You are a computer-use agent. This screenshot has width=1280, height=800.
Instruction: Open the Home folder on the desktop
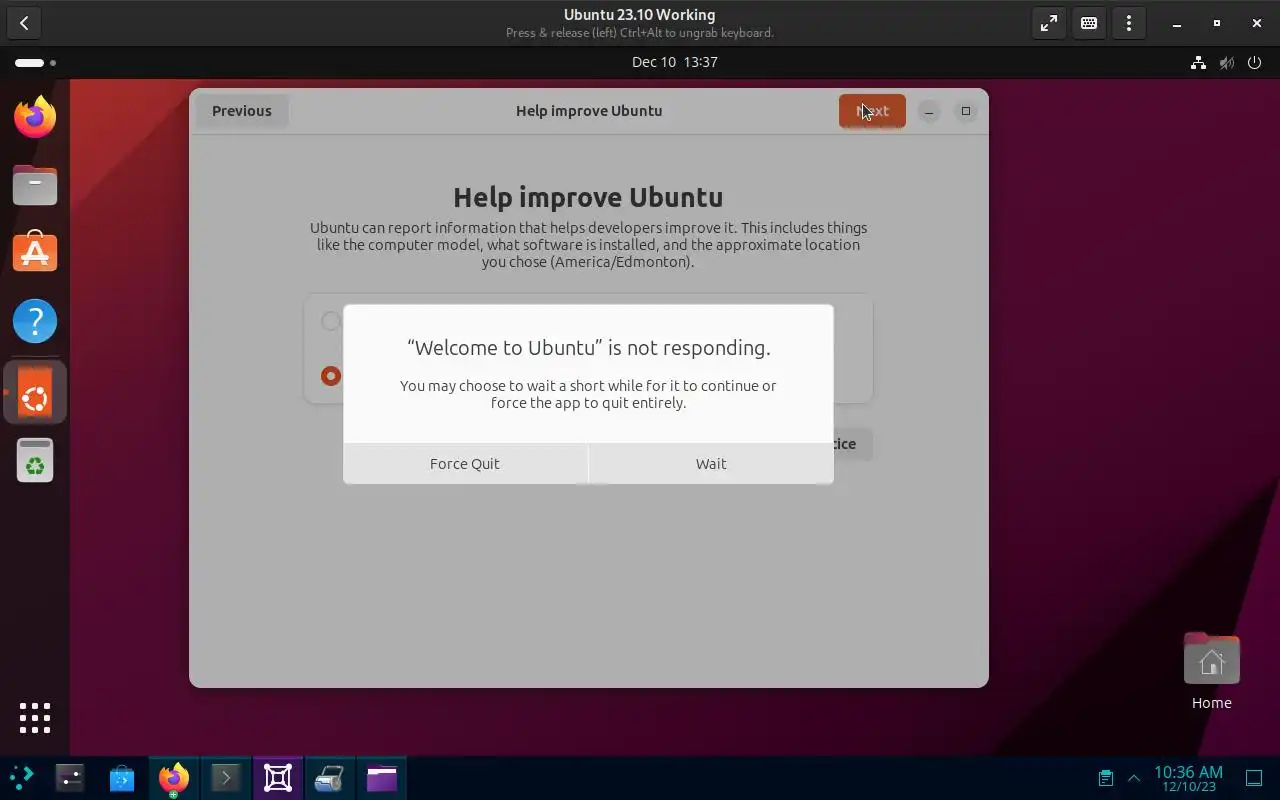(x=1211, y=672)
